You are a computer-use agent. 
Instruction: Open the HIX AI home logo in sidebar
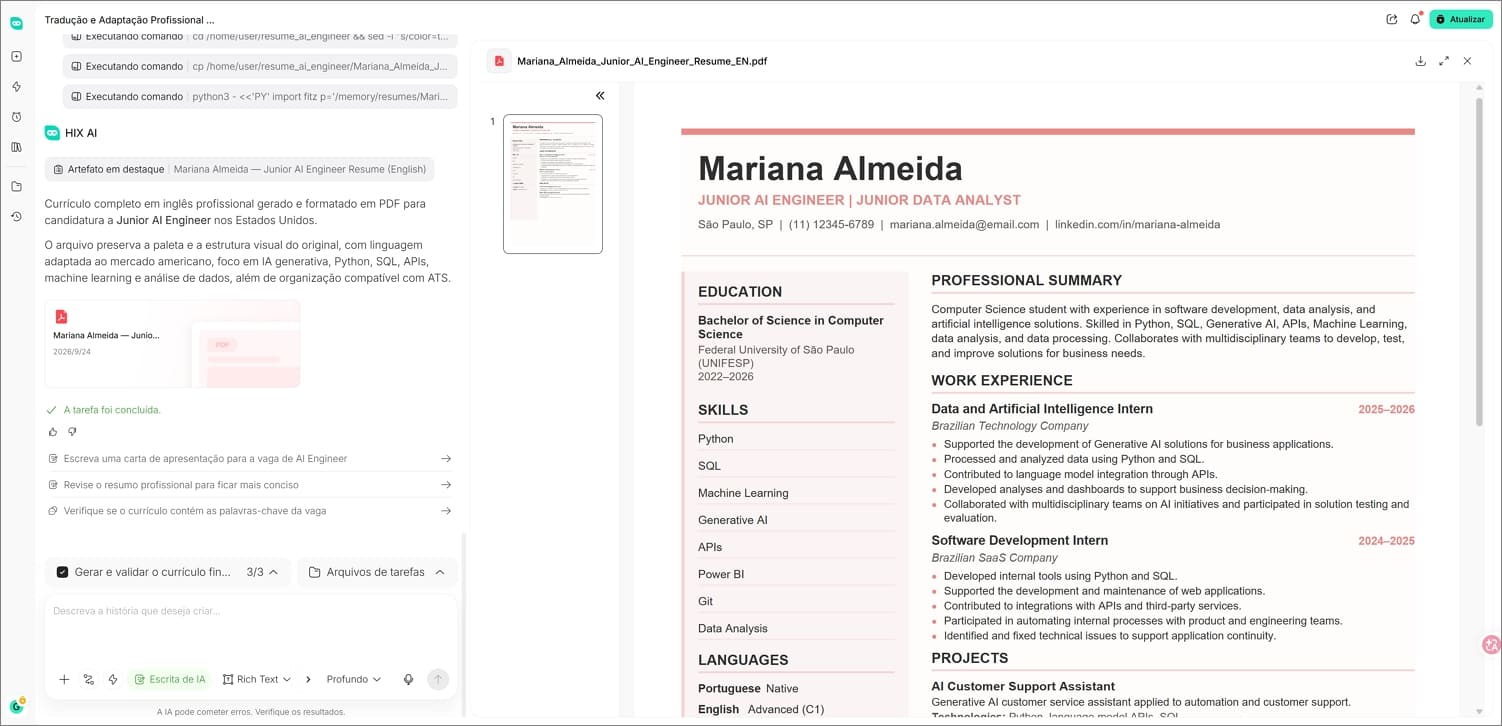16,23
